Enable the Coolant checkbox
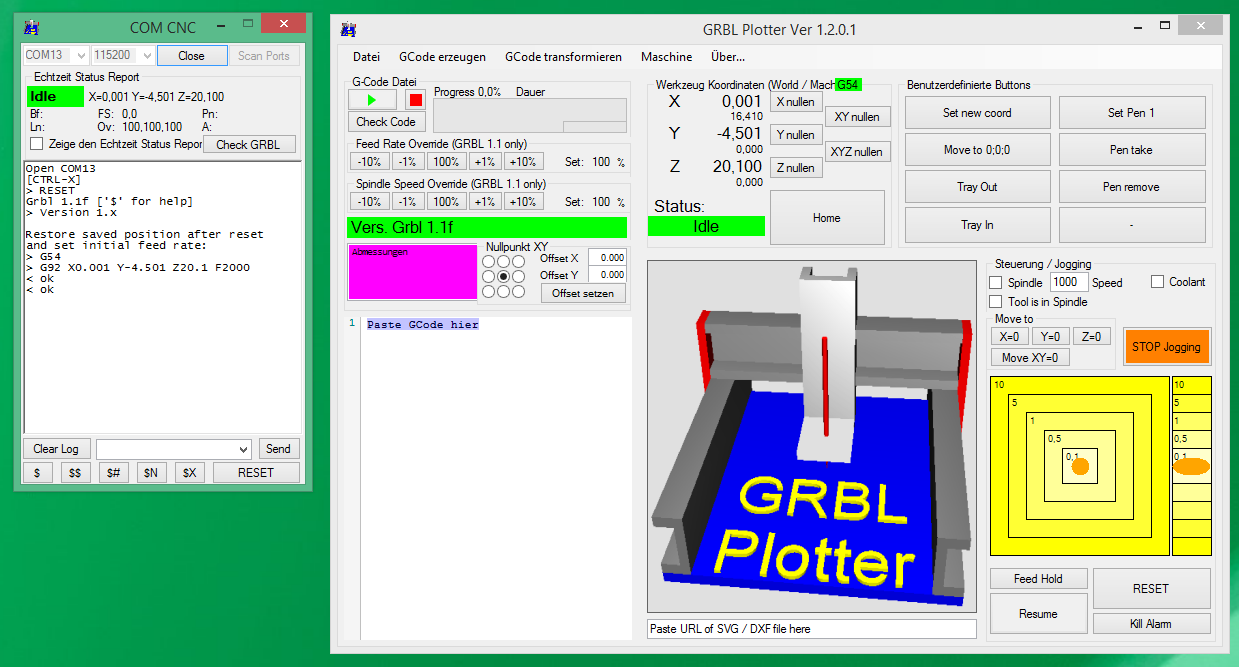This screenshot has height=667, width=1239. pyautogui.click(x=1158, y=282)
